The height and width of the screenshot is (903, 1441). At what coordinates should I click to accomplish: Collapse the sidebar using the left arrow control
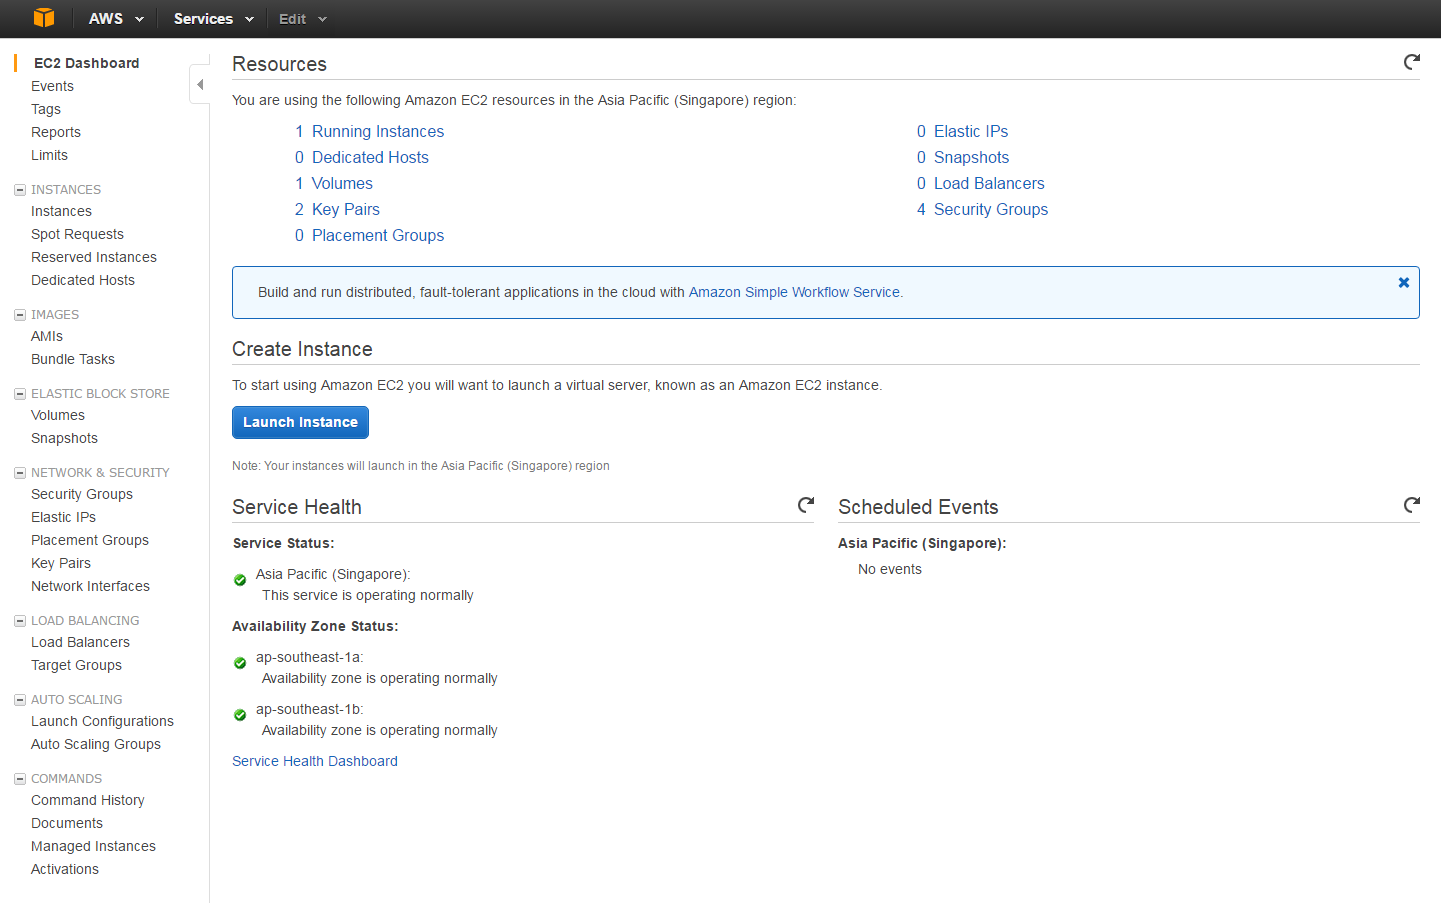[199, 85]
